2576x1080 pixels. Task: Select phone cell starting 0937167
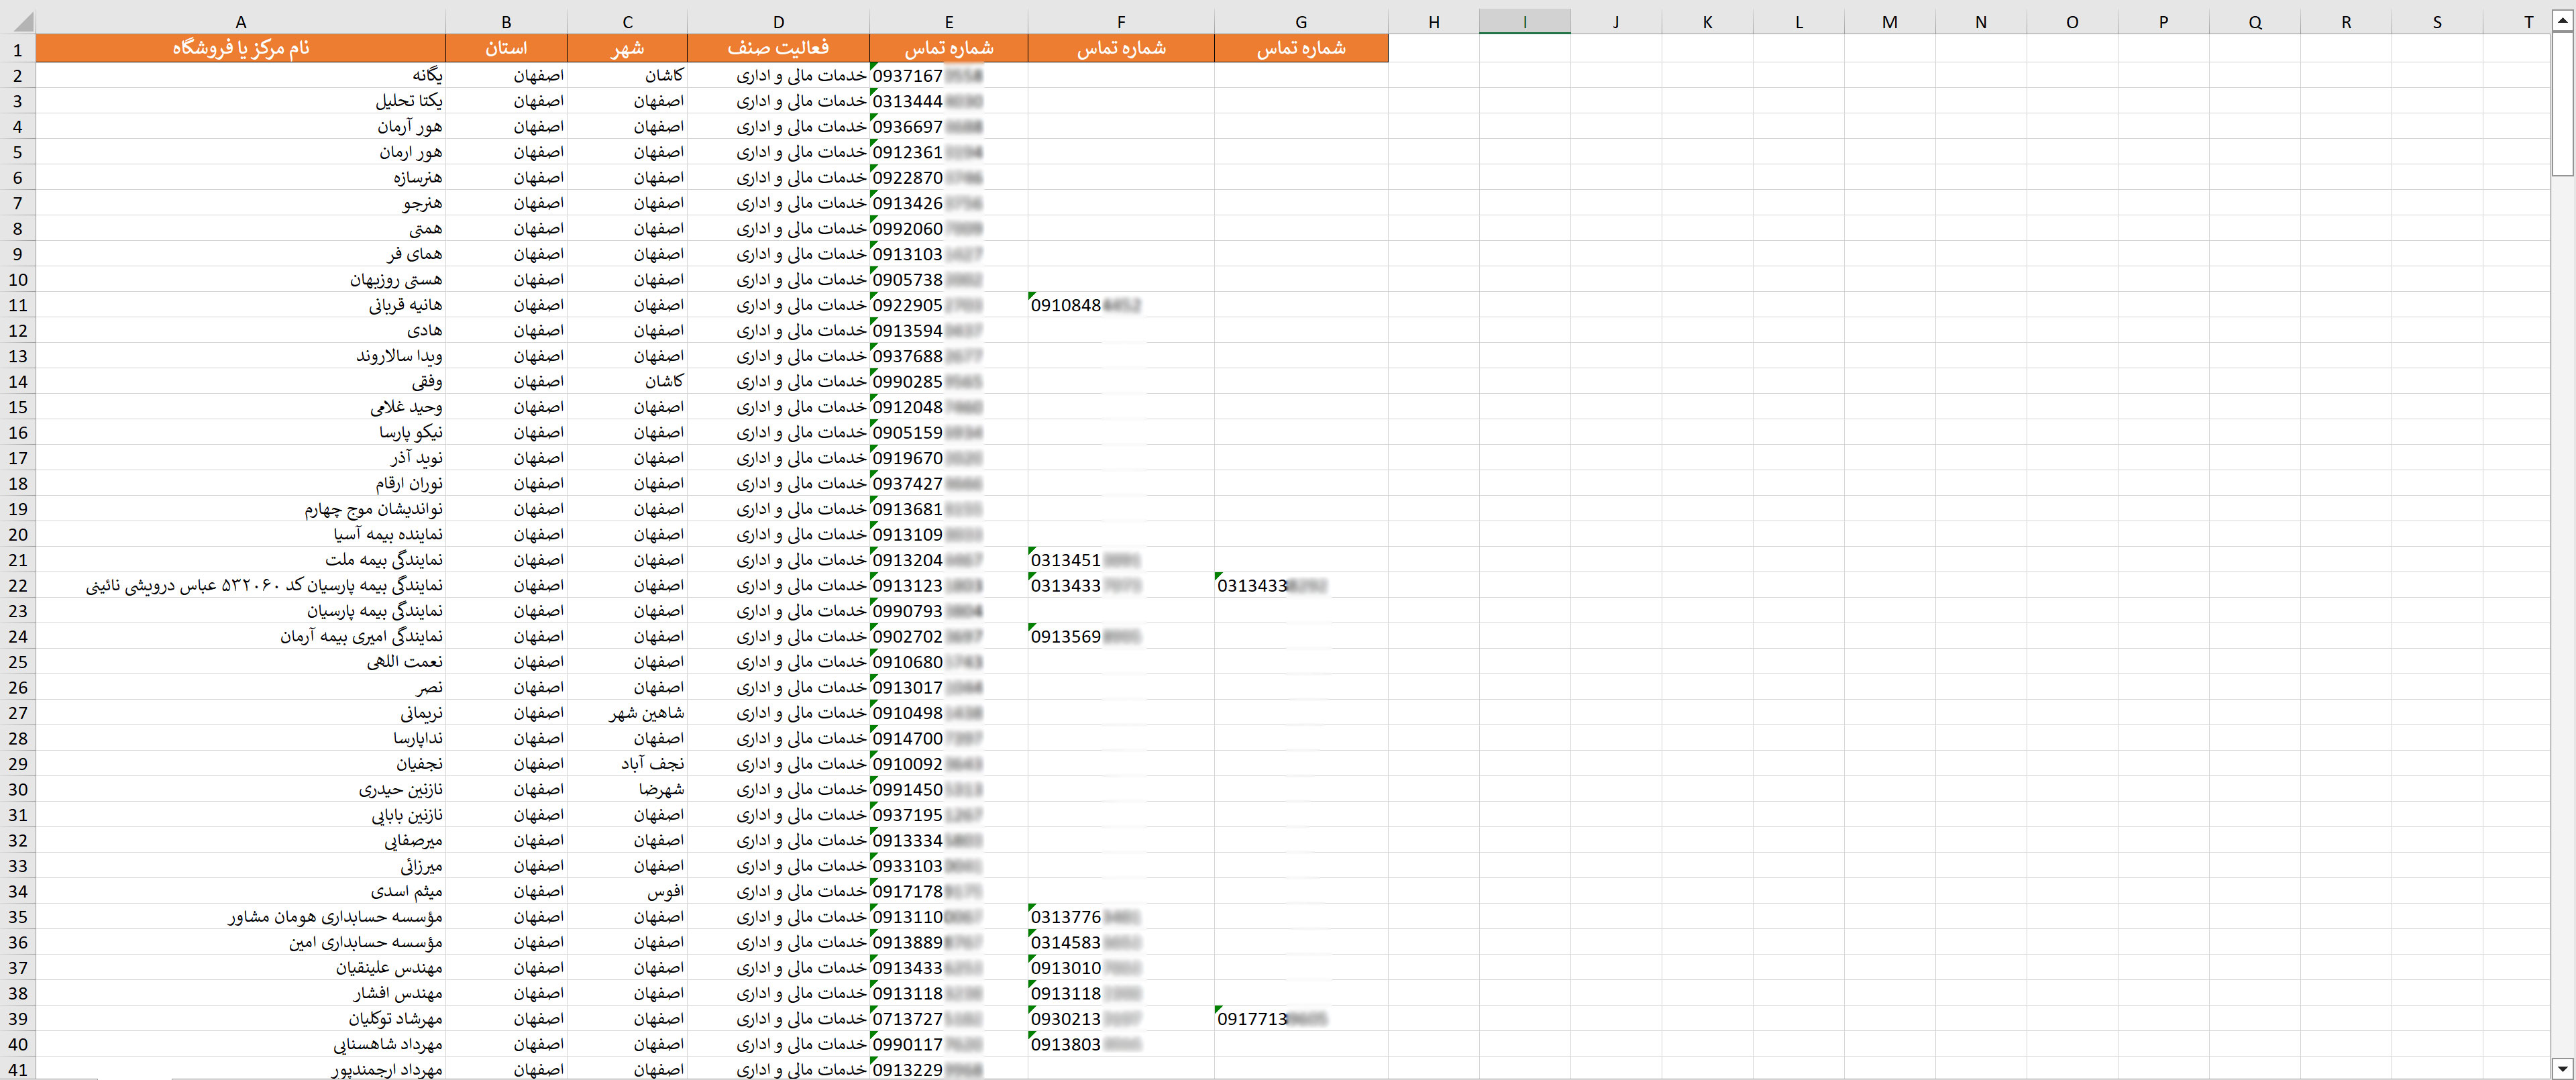(x=949, y=75)
